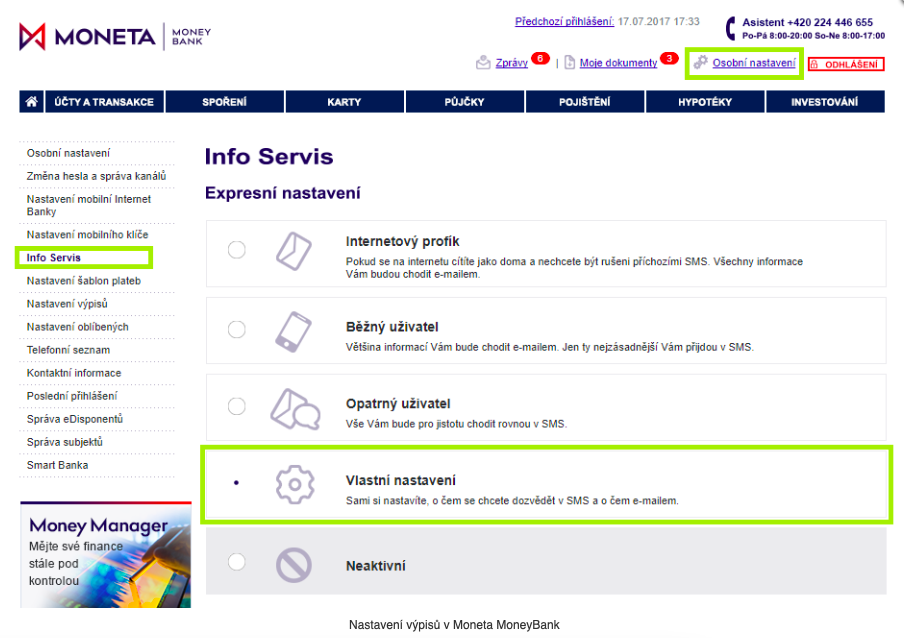Open Správa eDisponentů
904x638 pixels.
(74, 419)
